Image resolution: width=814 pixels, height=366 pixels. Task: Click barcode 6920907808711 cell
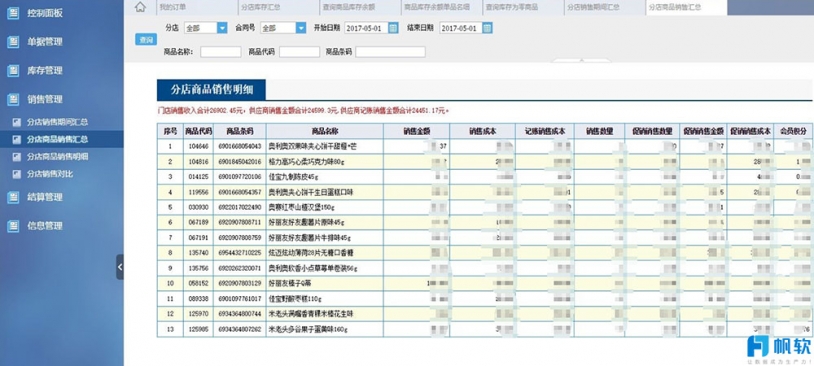pyautogui.click(x=240, y=223)
